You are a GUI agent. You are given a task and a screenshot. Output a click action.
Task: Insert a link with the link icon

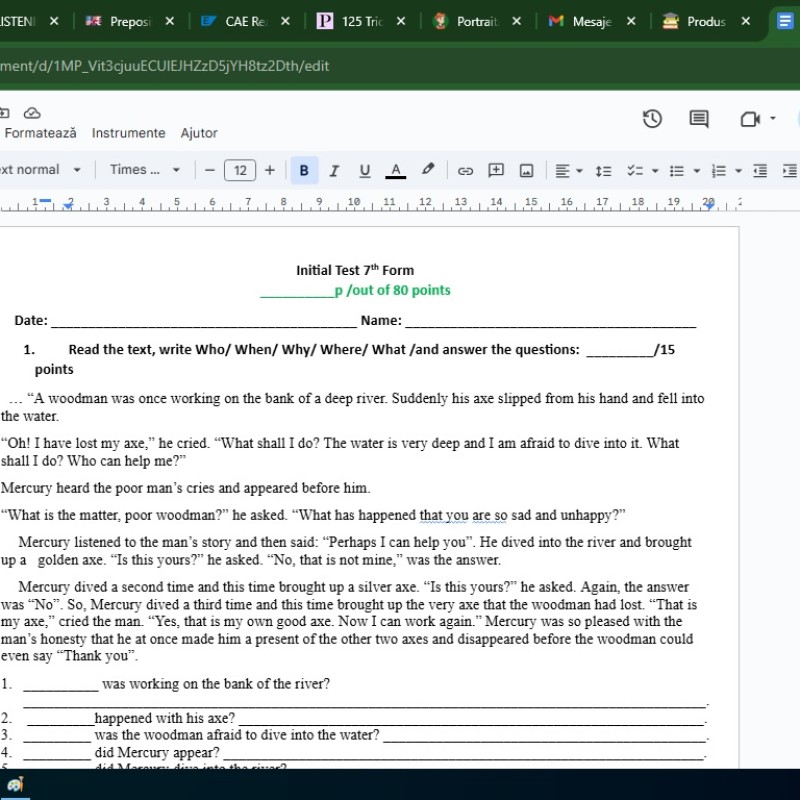tap(464, 170)
